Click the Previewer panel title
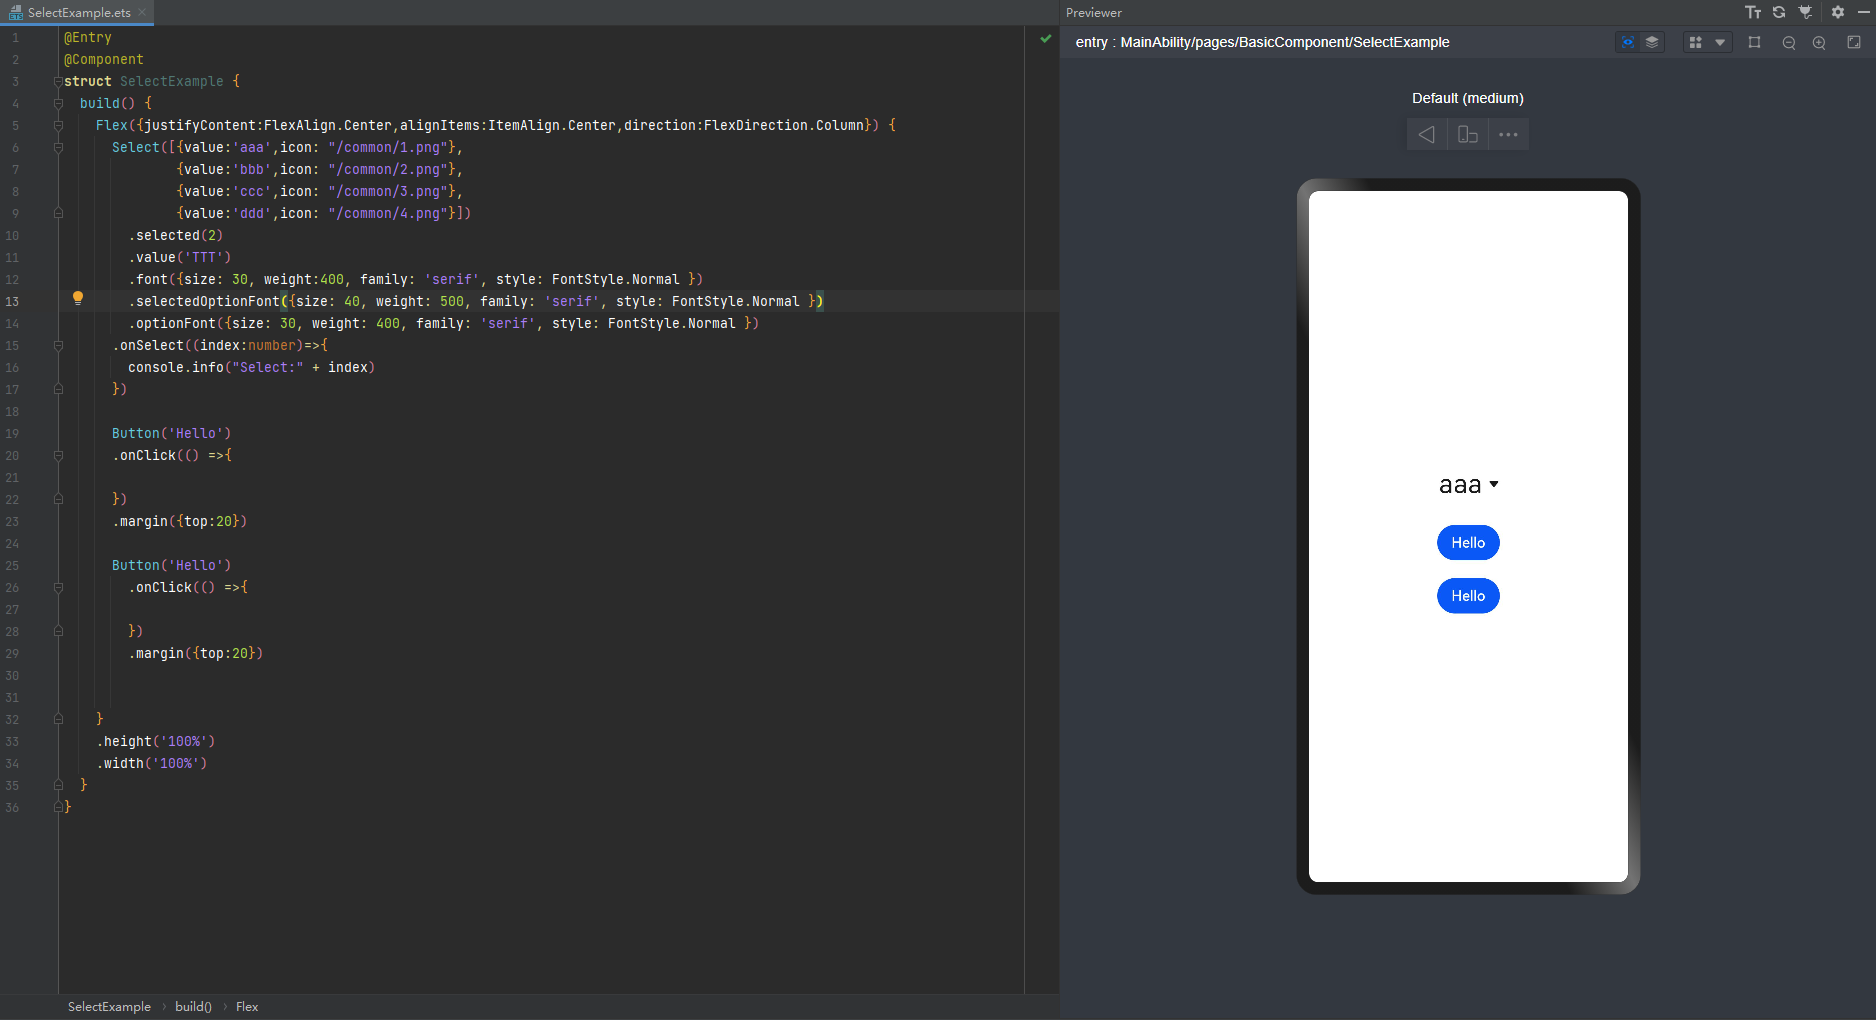 pos(1094,13)
